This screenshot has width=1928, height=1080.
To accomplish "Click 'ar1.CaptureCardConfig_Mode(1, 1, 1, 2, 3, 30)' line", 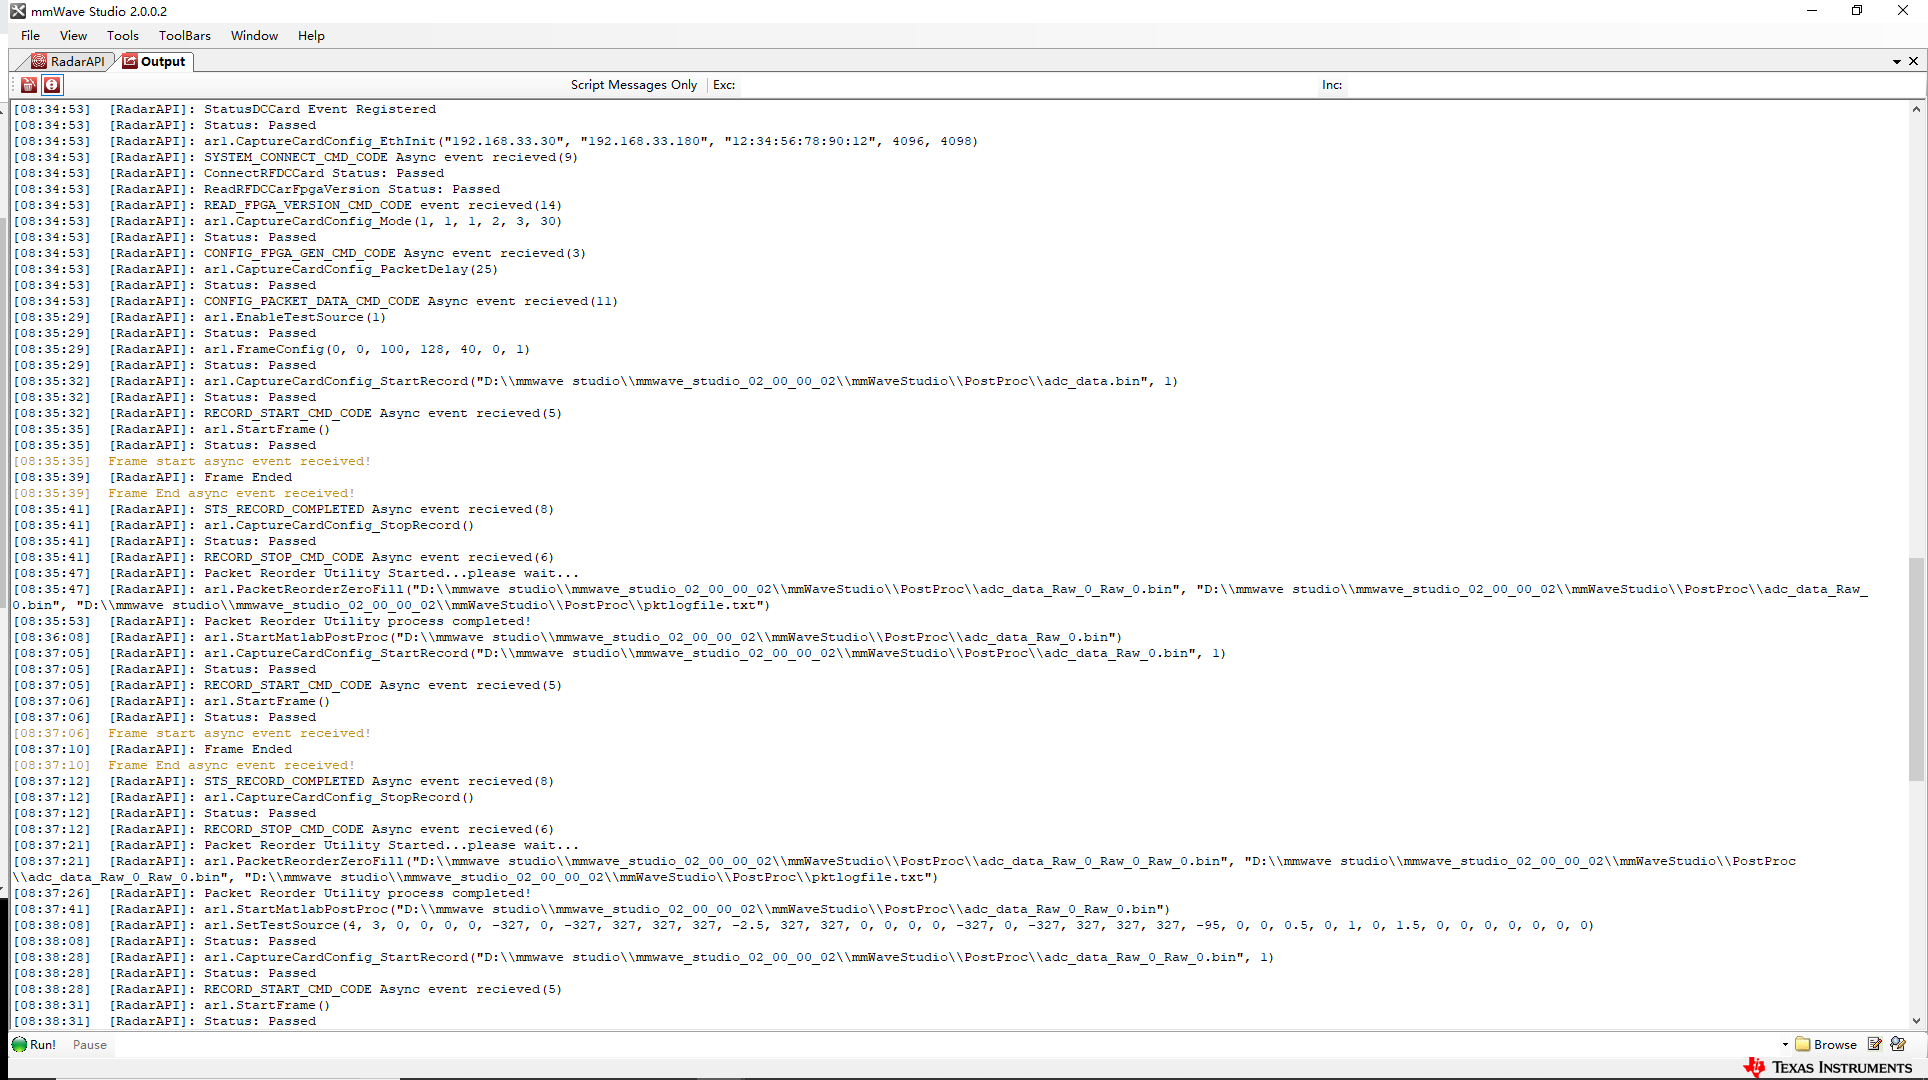I will pyautogui.click(x=383, y=221).
